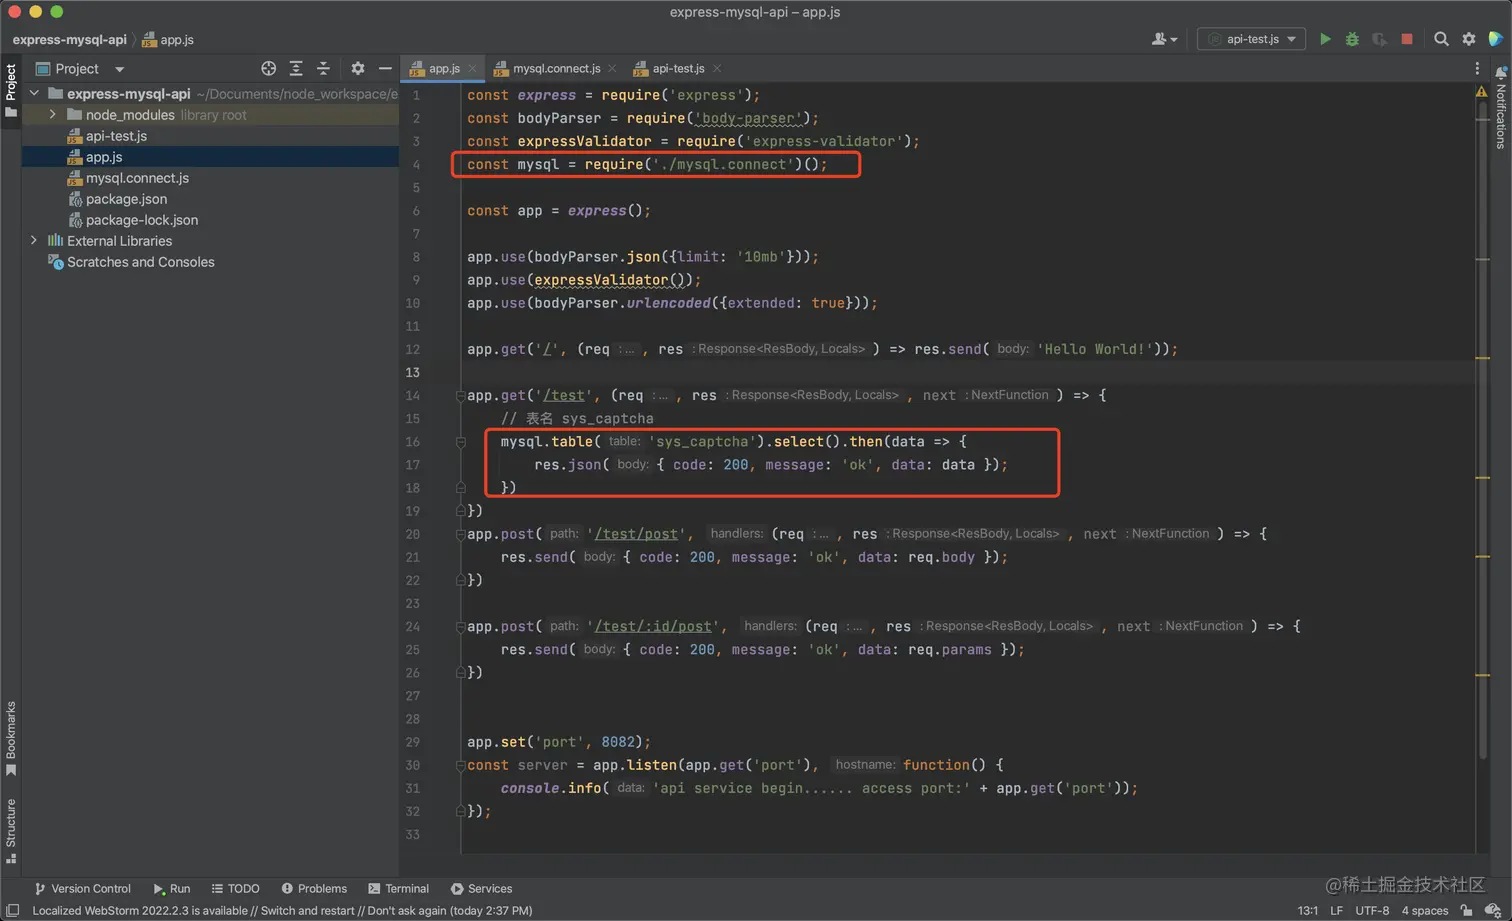Click the UTF-8 encoding status widget
The width and height of the screenshot is (1512, 921).
1372,910
